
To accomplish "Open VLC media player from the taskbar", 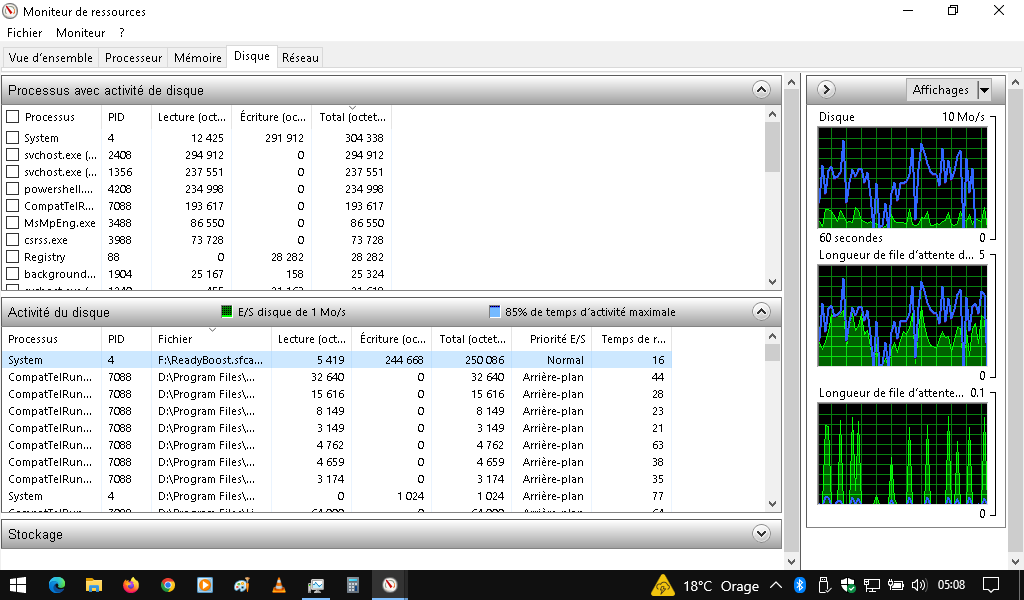I will point(279,585).
